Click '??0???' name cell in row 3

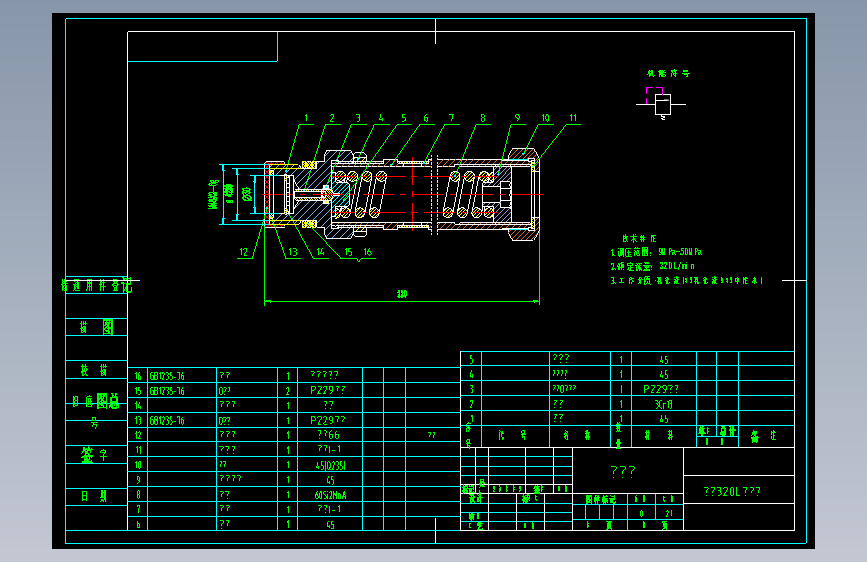point(564,389)
